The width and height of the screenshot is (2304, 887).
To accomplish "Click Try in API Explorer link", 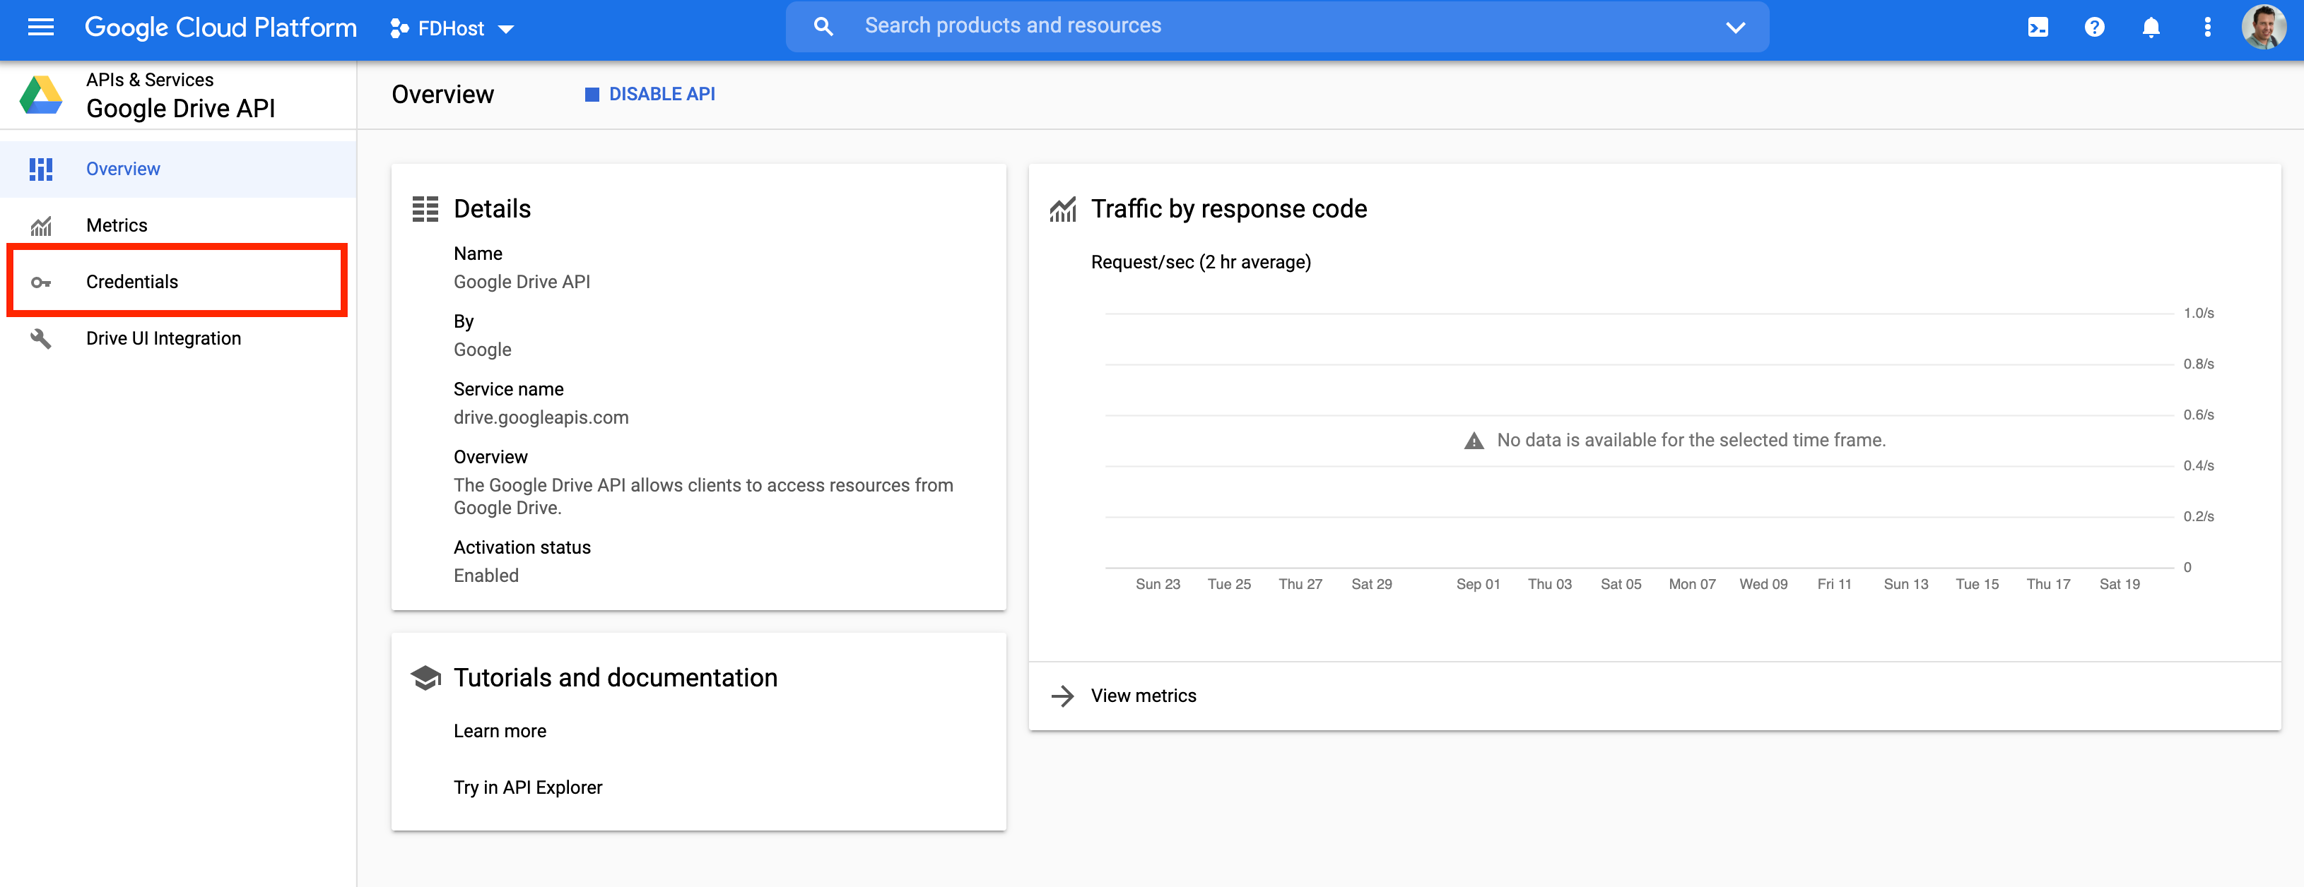I will click(528, 788).
